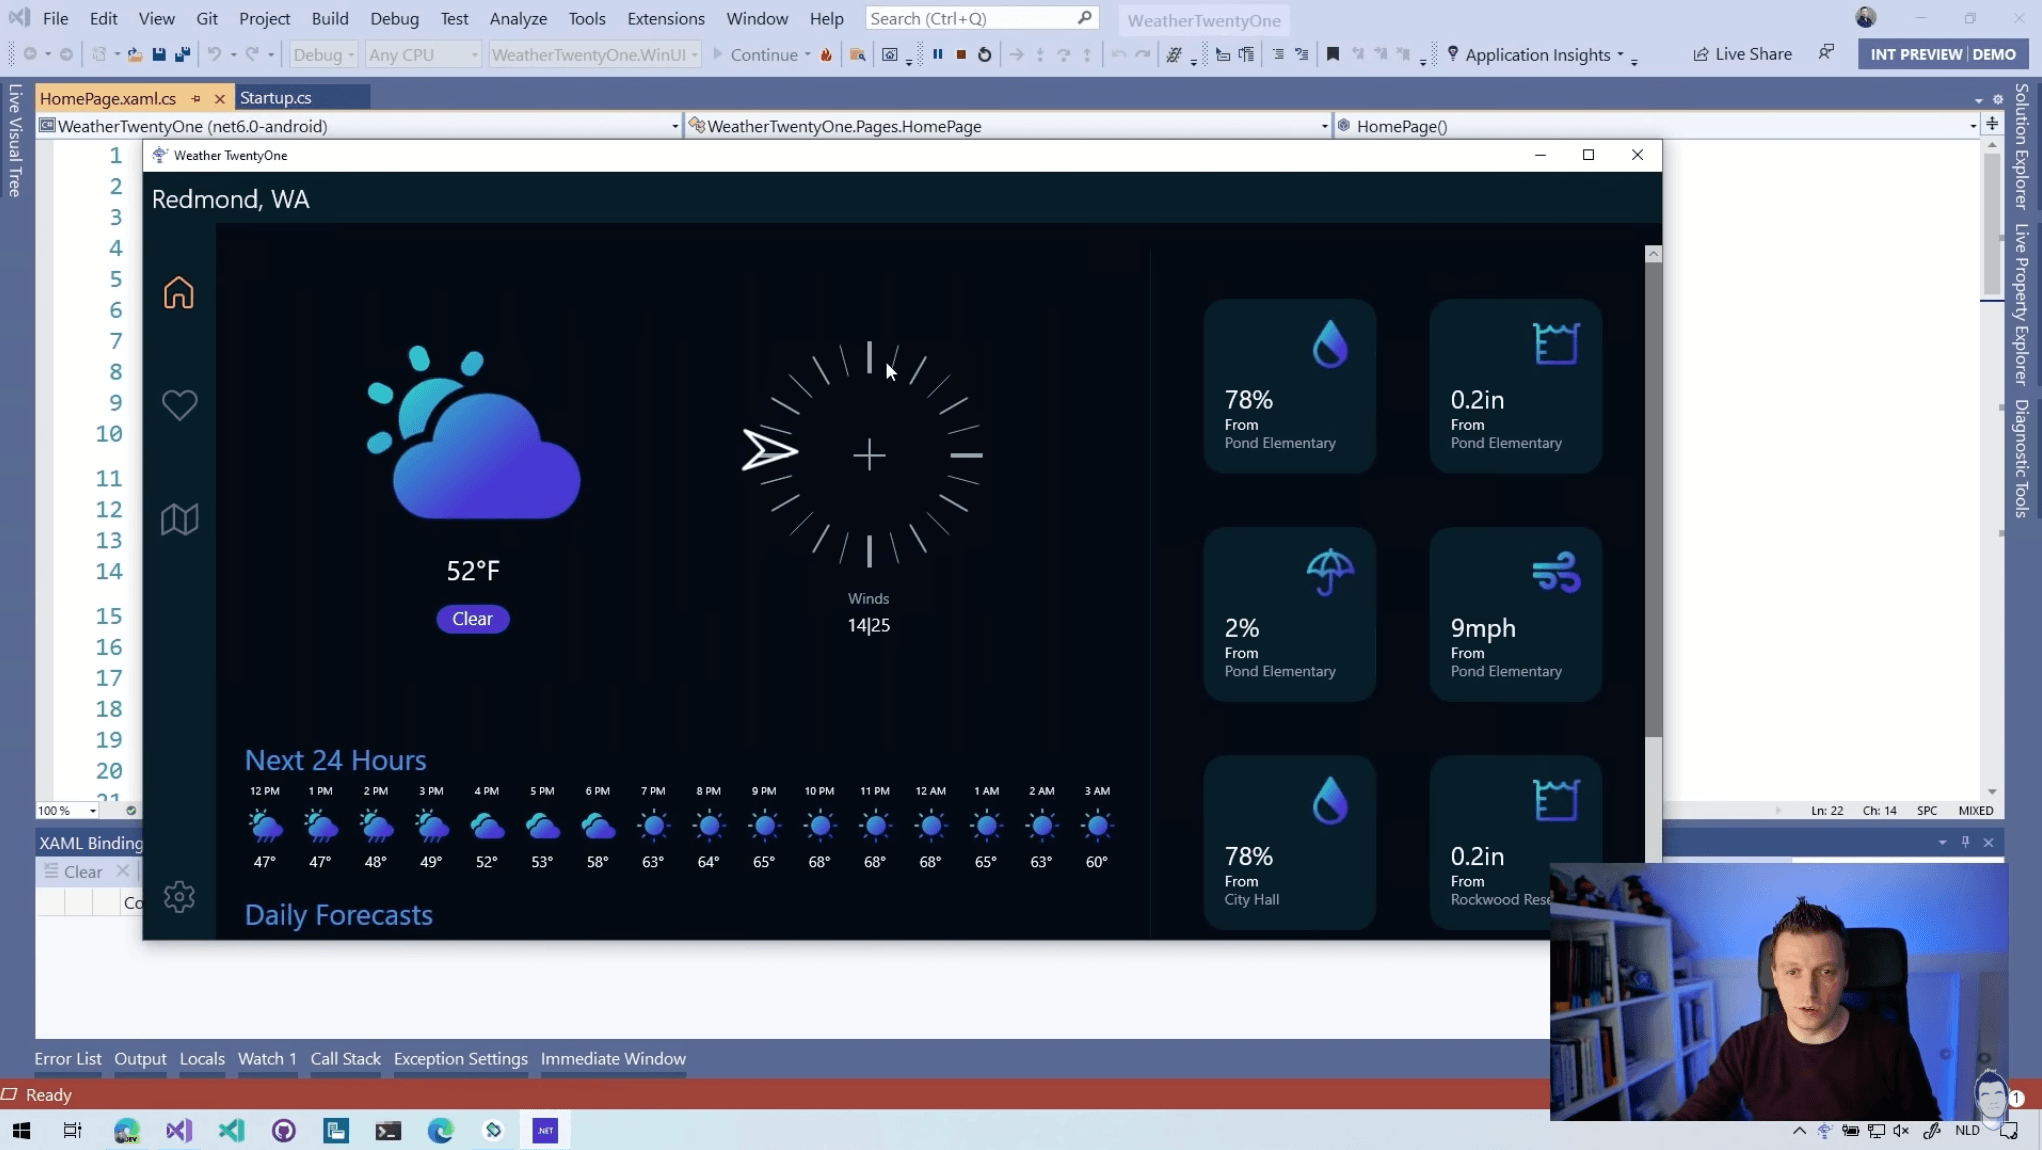
Task: Click Clear in the XAML Binding panel
Action: point(74,871)
